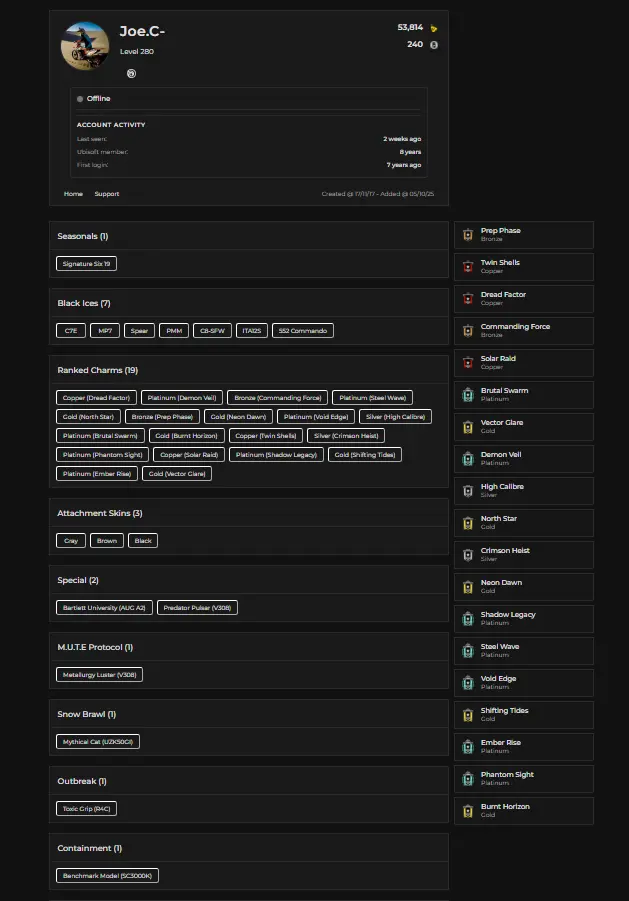Click the Toxic Grip (R4C) tag
The width and height of the screenshot is (629, 901).
coord(86,808)
